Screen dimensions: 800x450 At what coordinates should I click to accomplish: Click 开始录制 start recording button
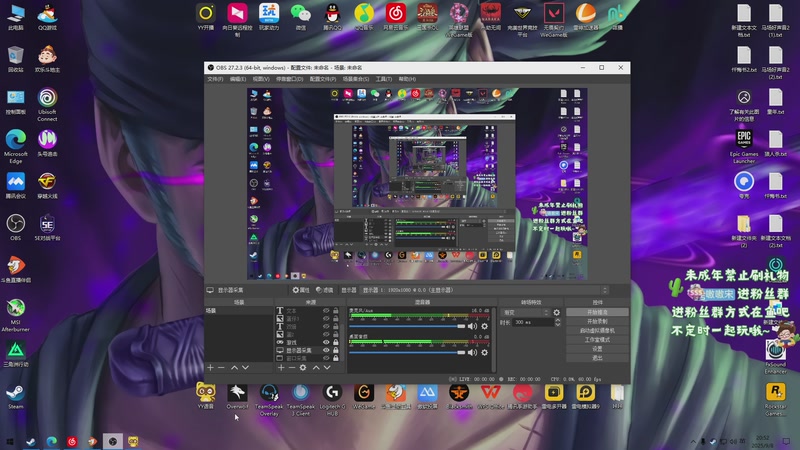click(x=597, y=321)
